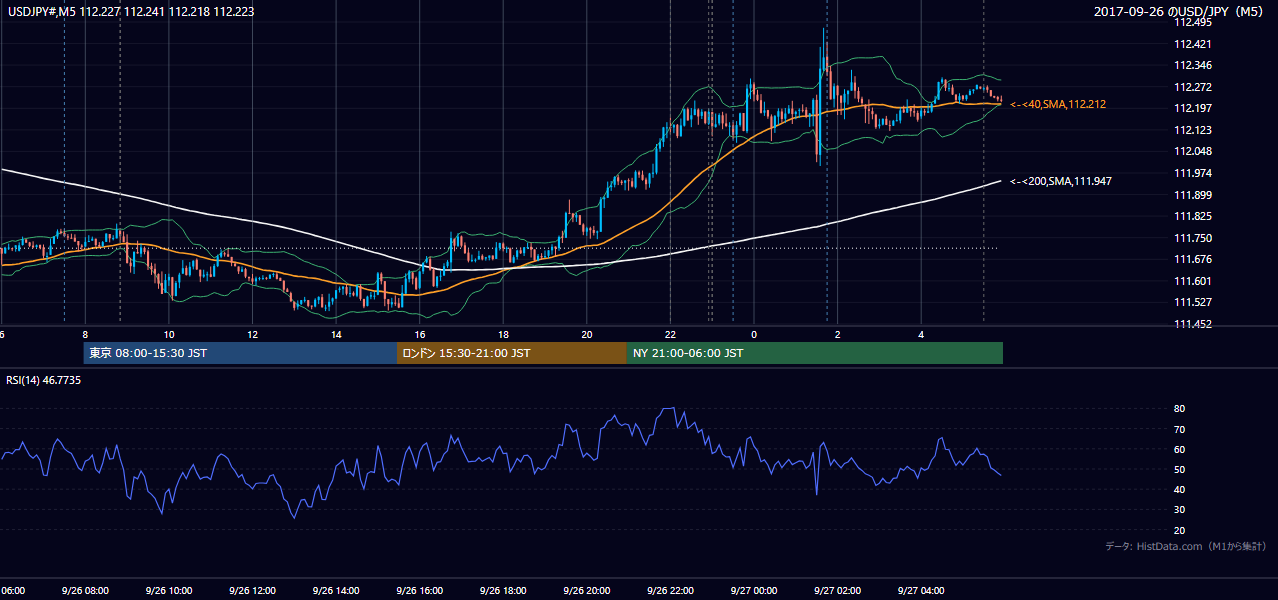1278x600 pixels.
Task: Click the 9/26 20:00 timestamp
Action: tap(586, 590)
